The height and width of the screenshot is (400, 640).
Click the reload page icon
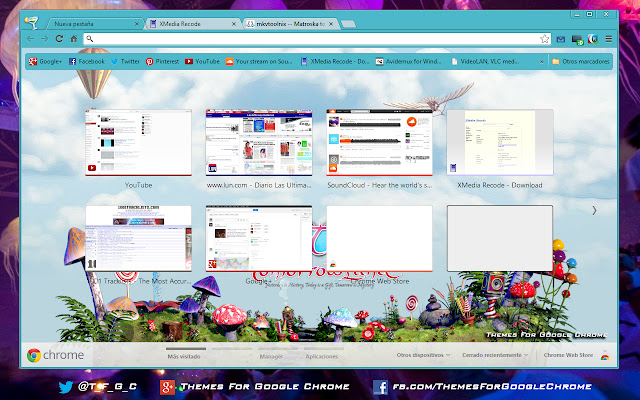click(60, 38)
